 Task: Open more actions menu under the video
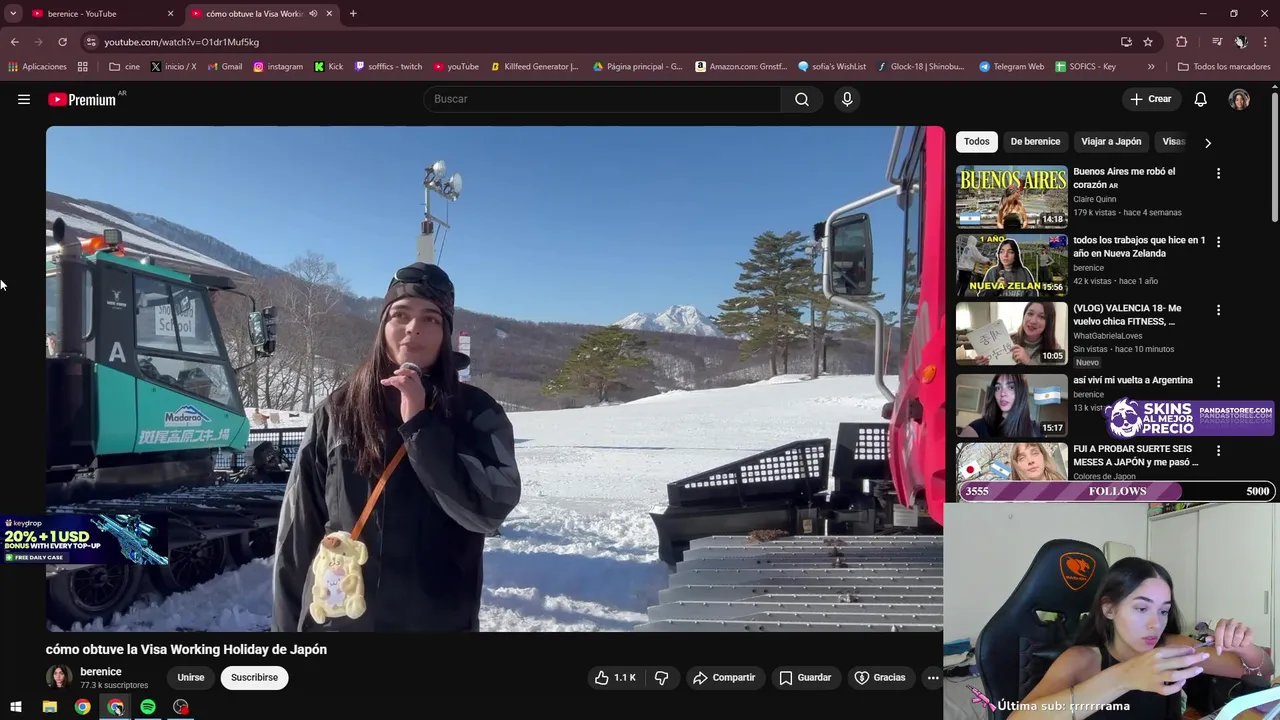pyautogui.click(x=933, y=678)
